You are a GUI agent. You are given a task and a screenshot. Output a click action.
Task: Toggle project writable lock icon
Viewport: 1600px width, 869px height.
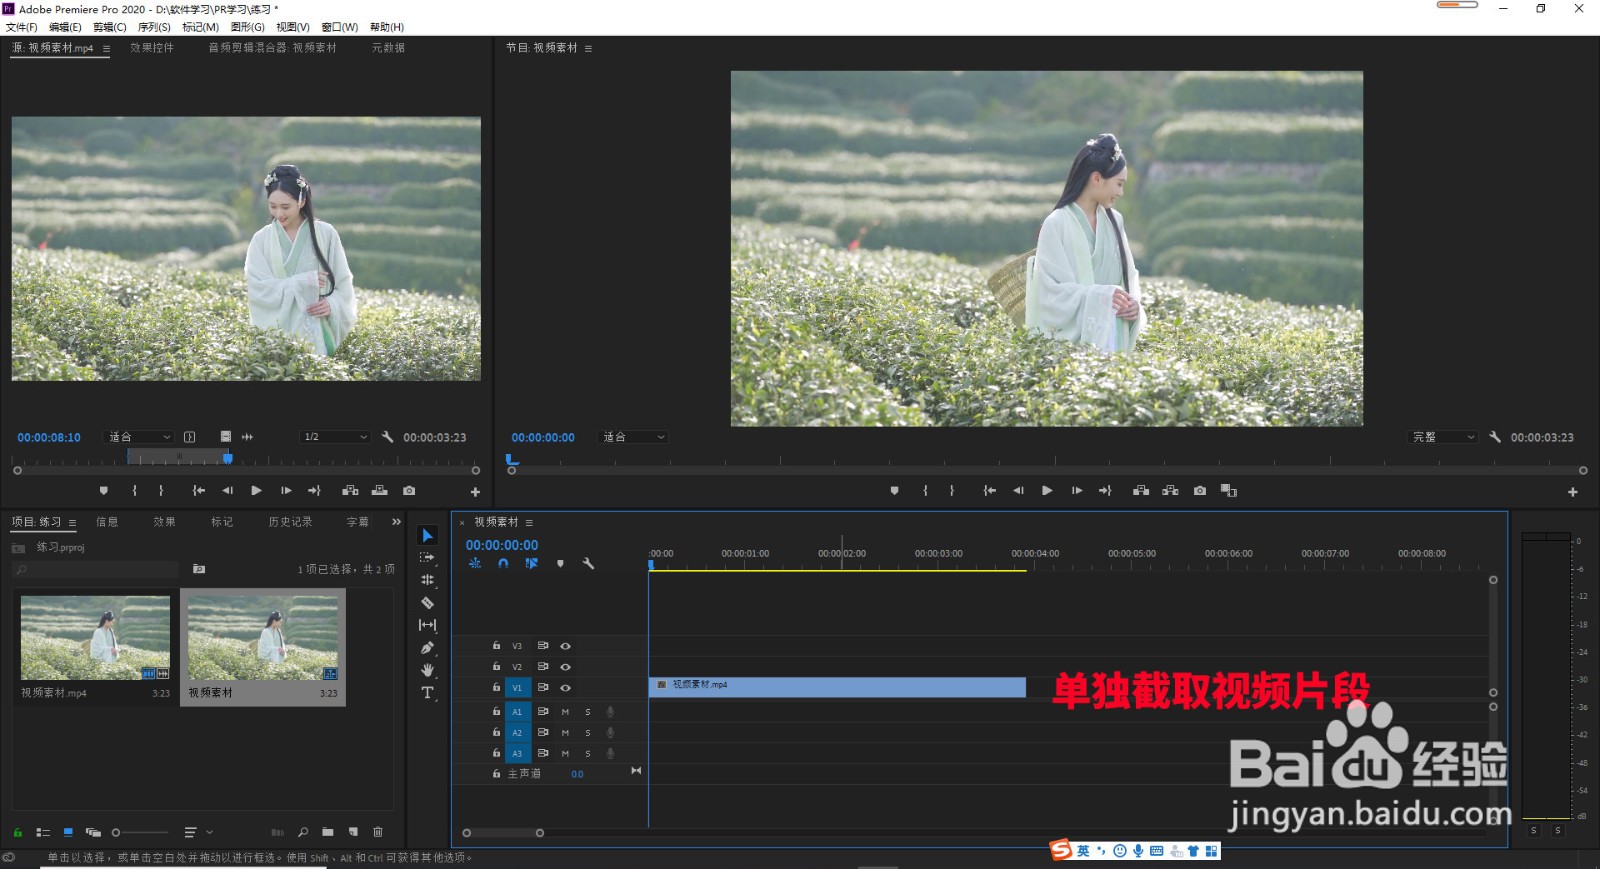tap(17, 832)
